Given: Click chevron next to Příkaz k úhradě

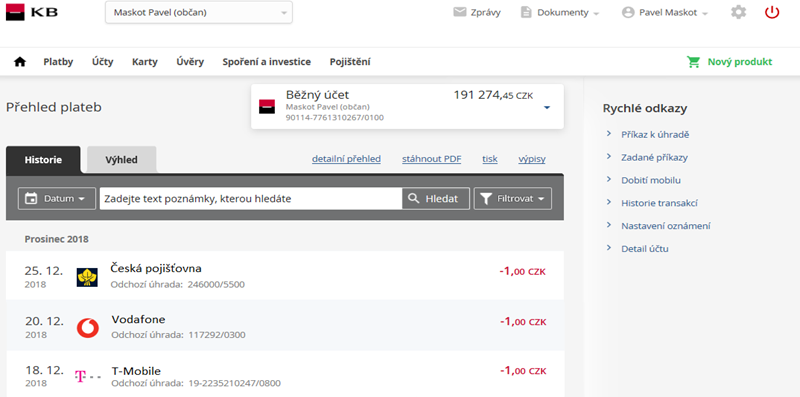Looking at the screenshot, I should pyautogui.click(x=609, y=134).
